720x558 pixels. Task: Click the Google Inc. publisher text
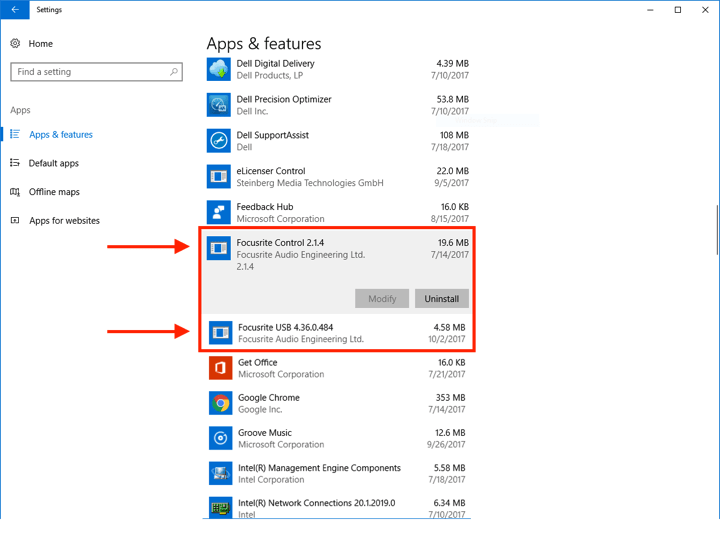tap(260, 409)
